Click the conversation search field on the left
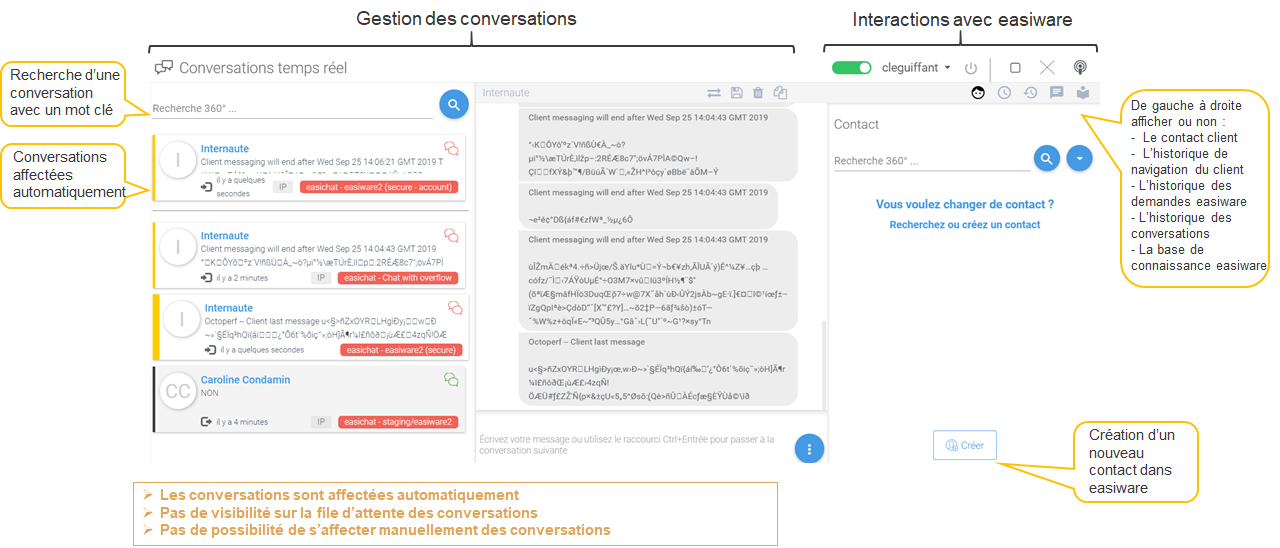The image size is (1280, 548). (292, 108)
